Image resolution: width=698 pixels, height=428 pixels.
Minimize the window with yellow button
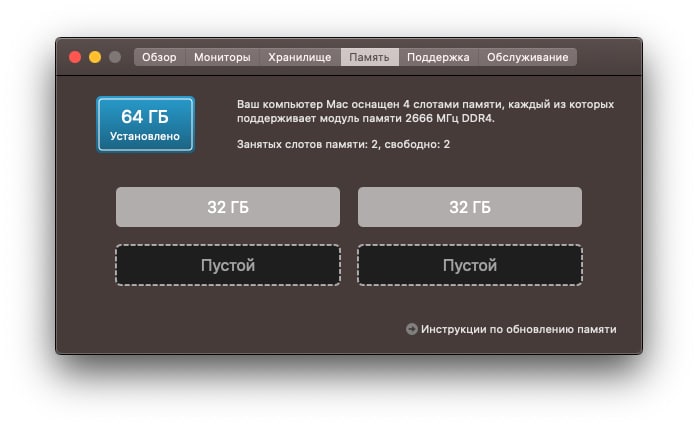[x=95, y=57]
